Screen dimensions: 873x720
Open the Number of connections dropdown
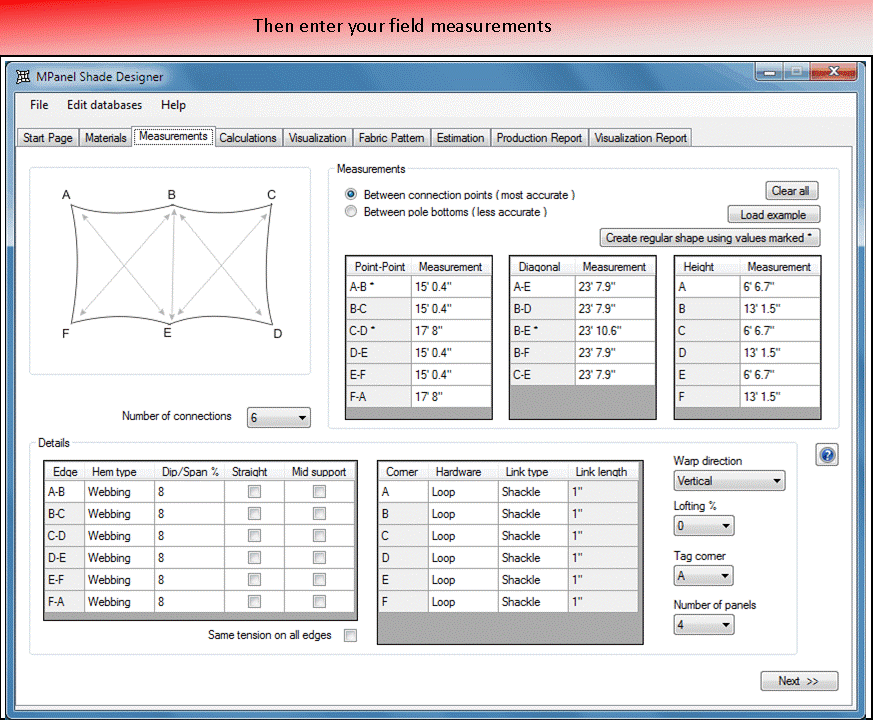tap(278, 418)
